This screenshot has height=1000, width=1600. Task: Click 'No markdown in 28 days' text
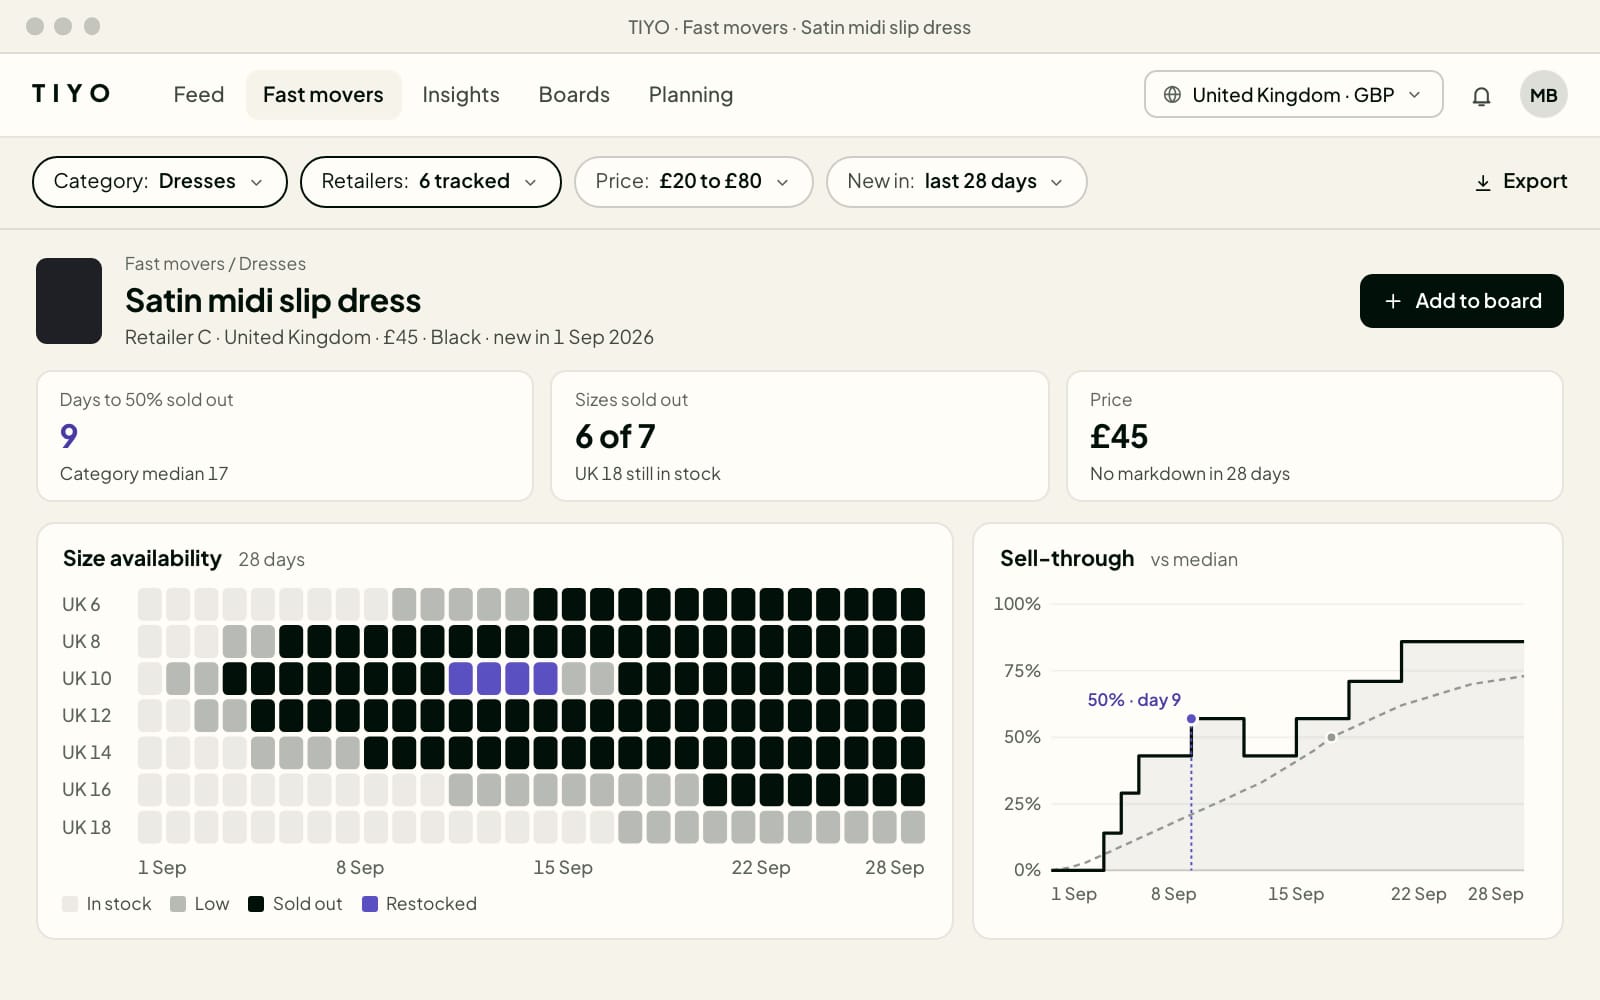(1190, 474)
